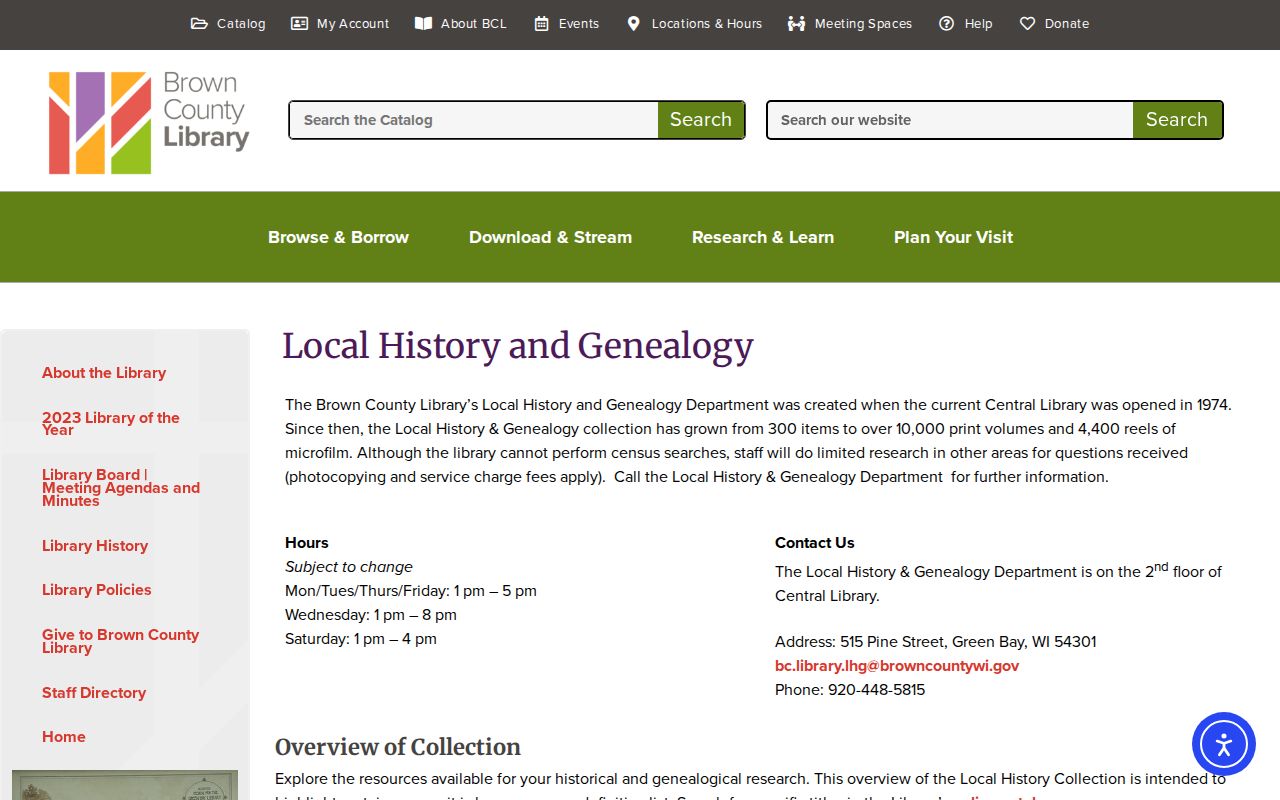This screenshot has height=800, width=1280.
Task: Open Give to Brown County Library link
Action: (x=121, y=641)
